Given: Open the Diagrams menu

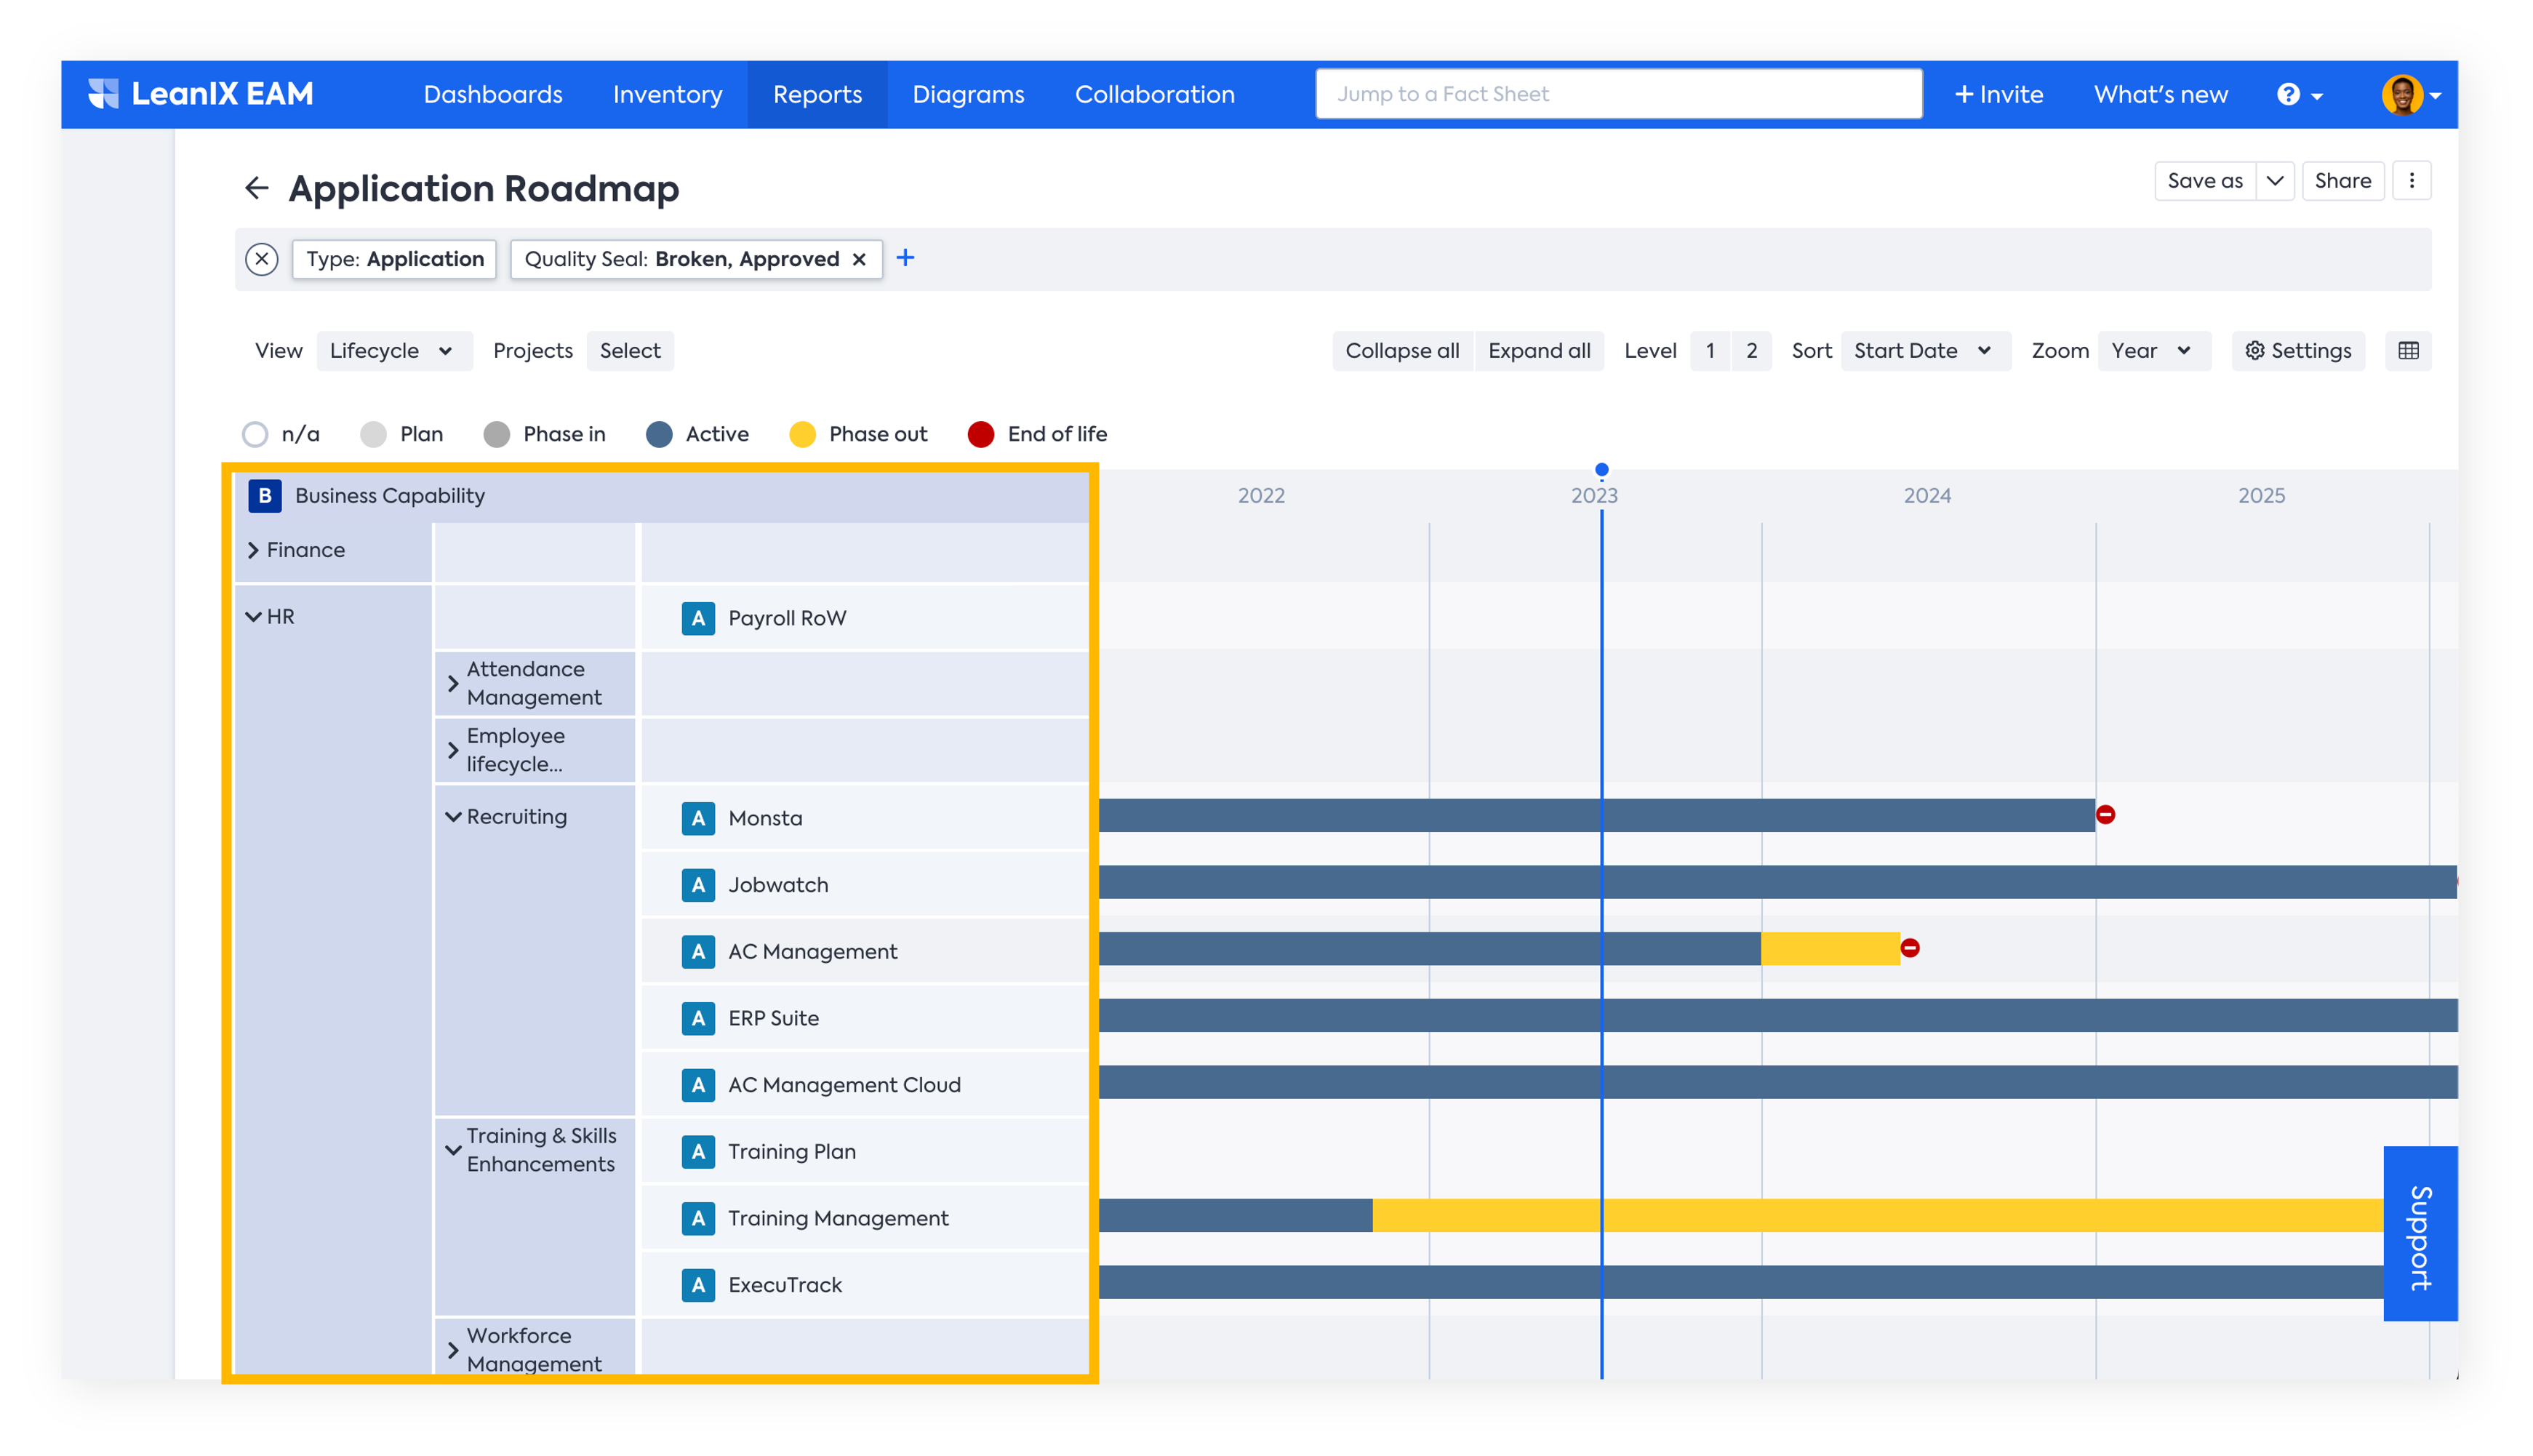Looking at the screenshot, I should coord(968,94).
